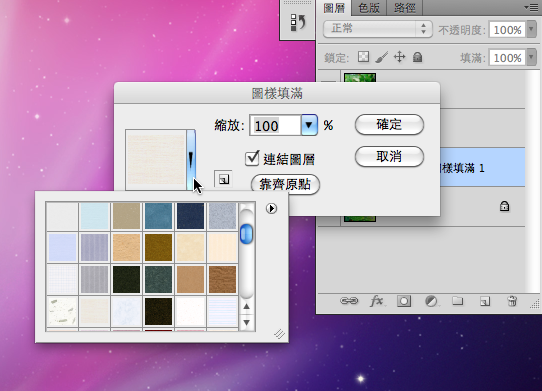Image resolution: width=542 pixels, height=391 pixels.
Task: Click the add layer mask icon
Action: click(404, 301)
